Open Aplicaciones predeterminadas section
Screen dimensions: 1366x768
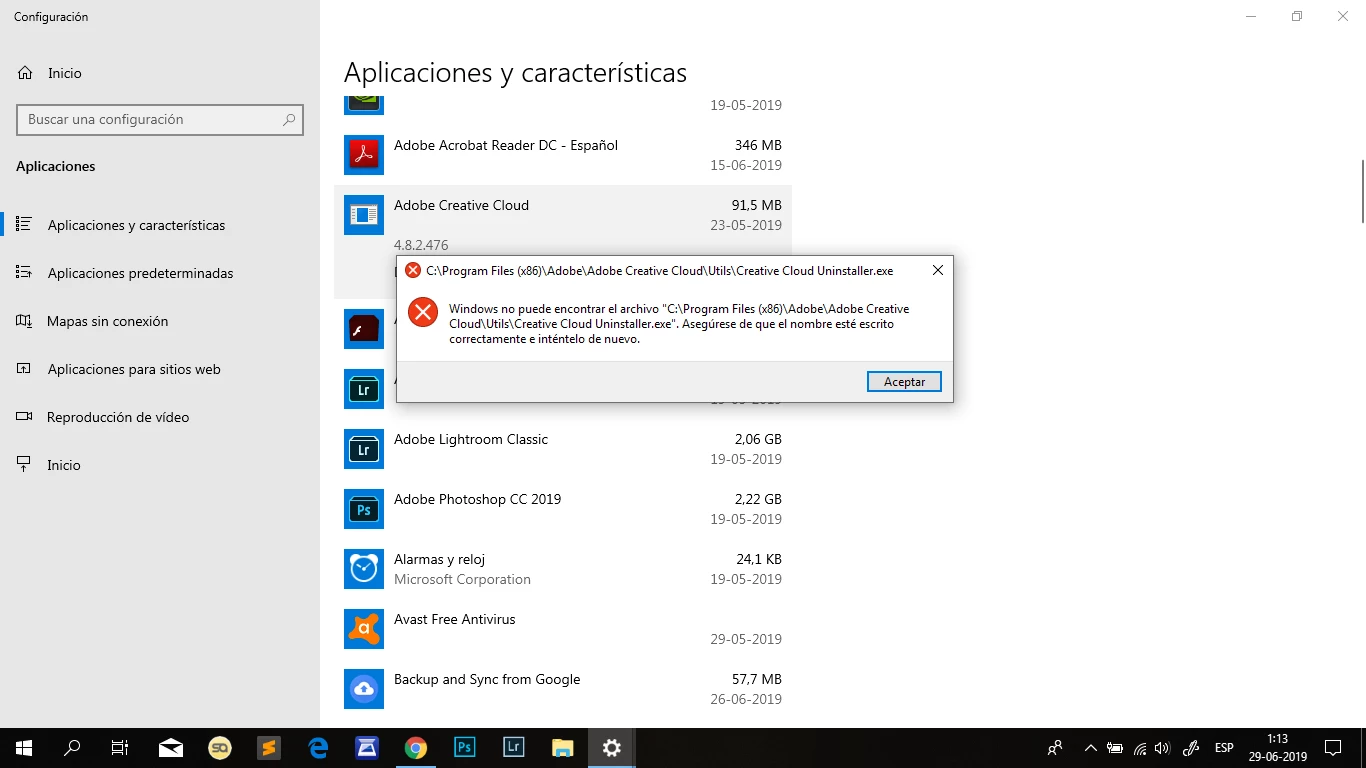pos(140,273)
